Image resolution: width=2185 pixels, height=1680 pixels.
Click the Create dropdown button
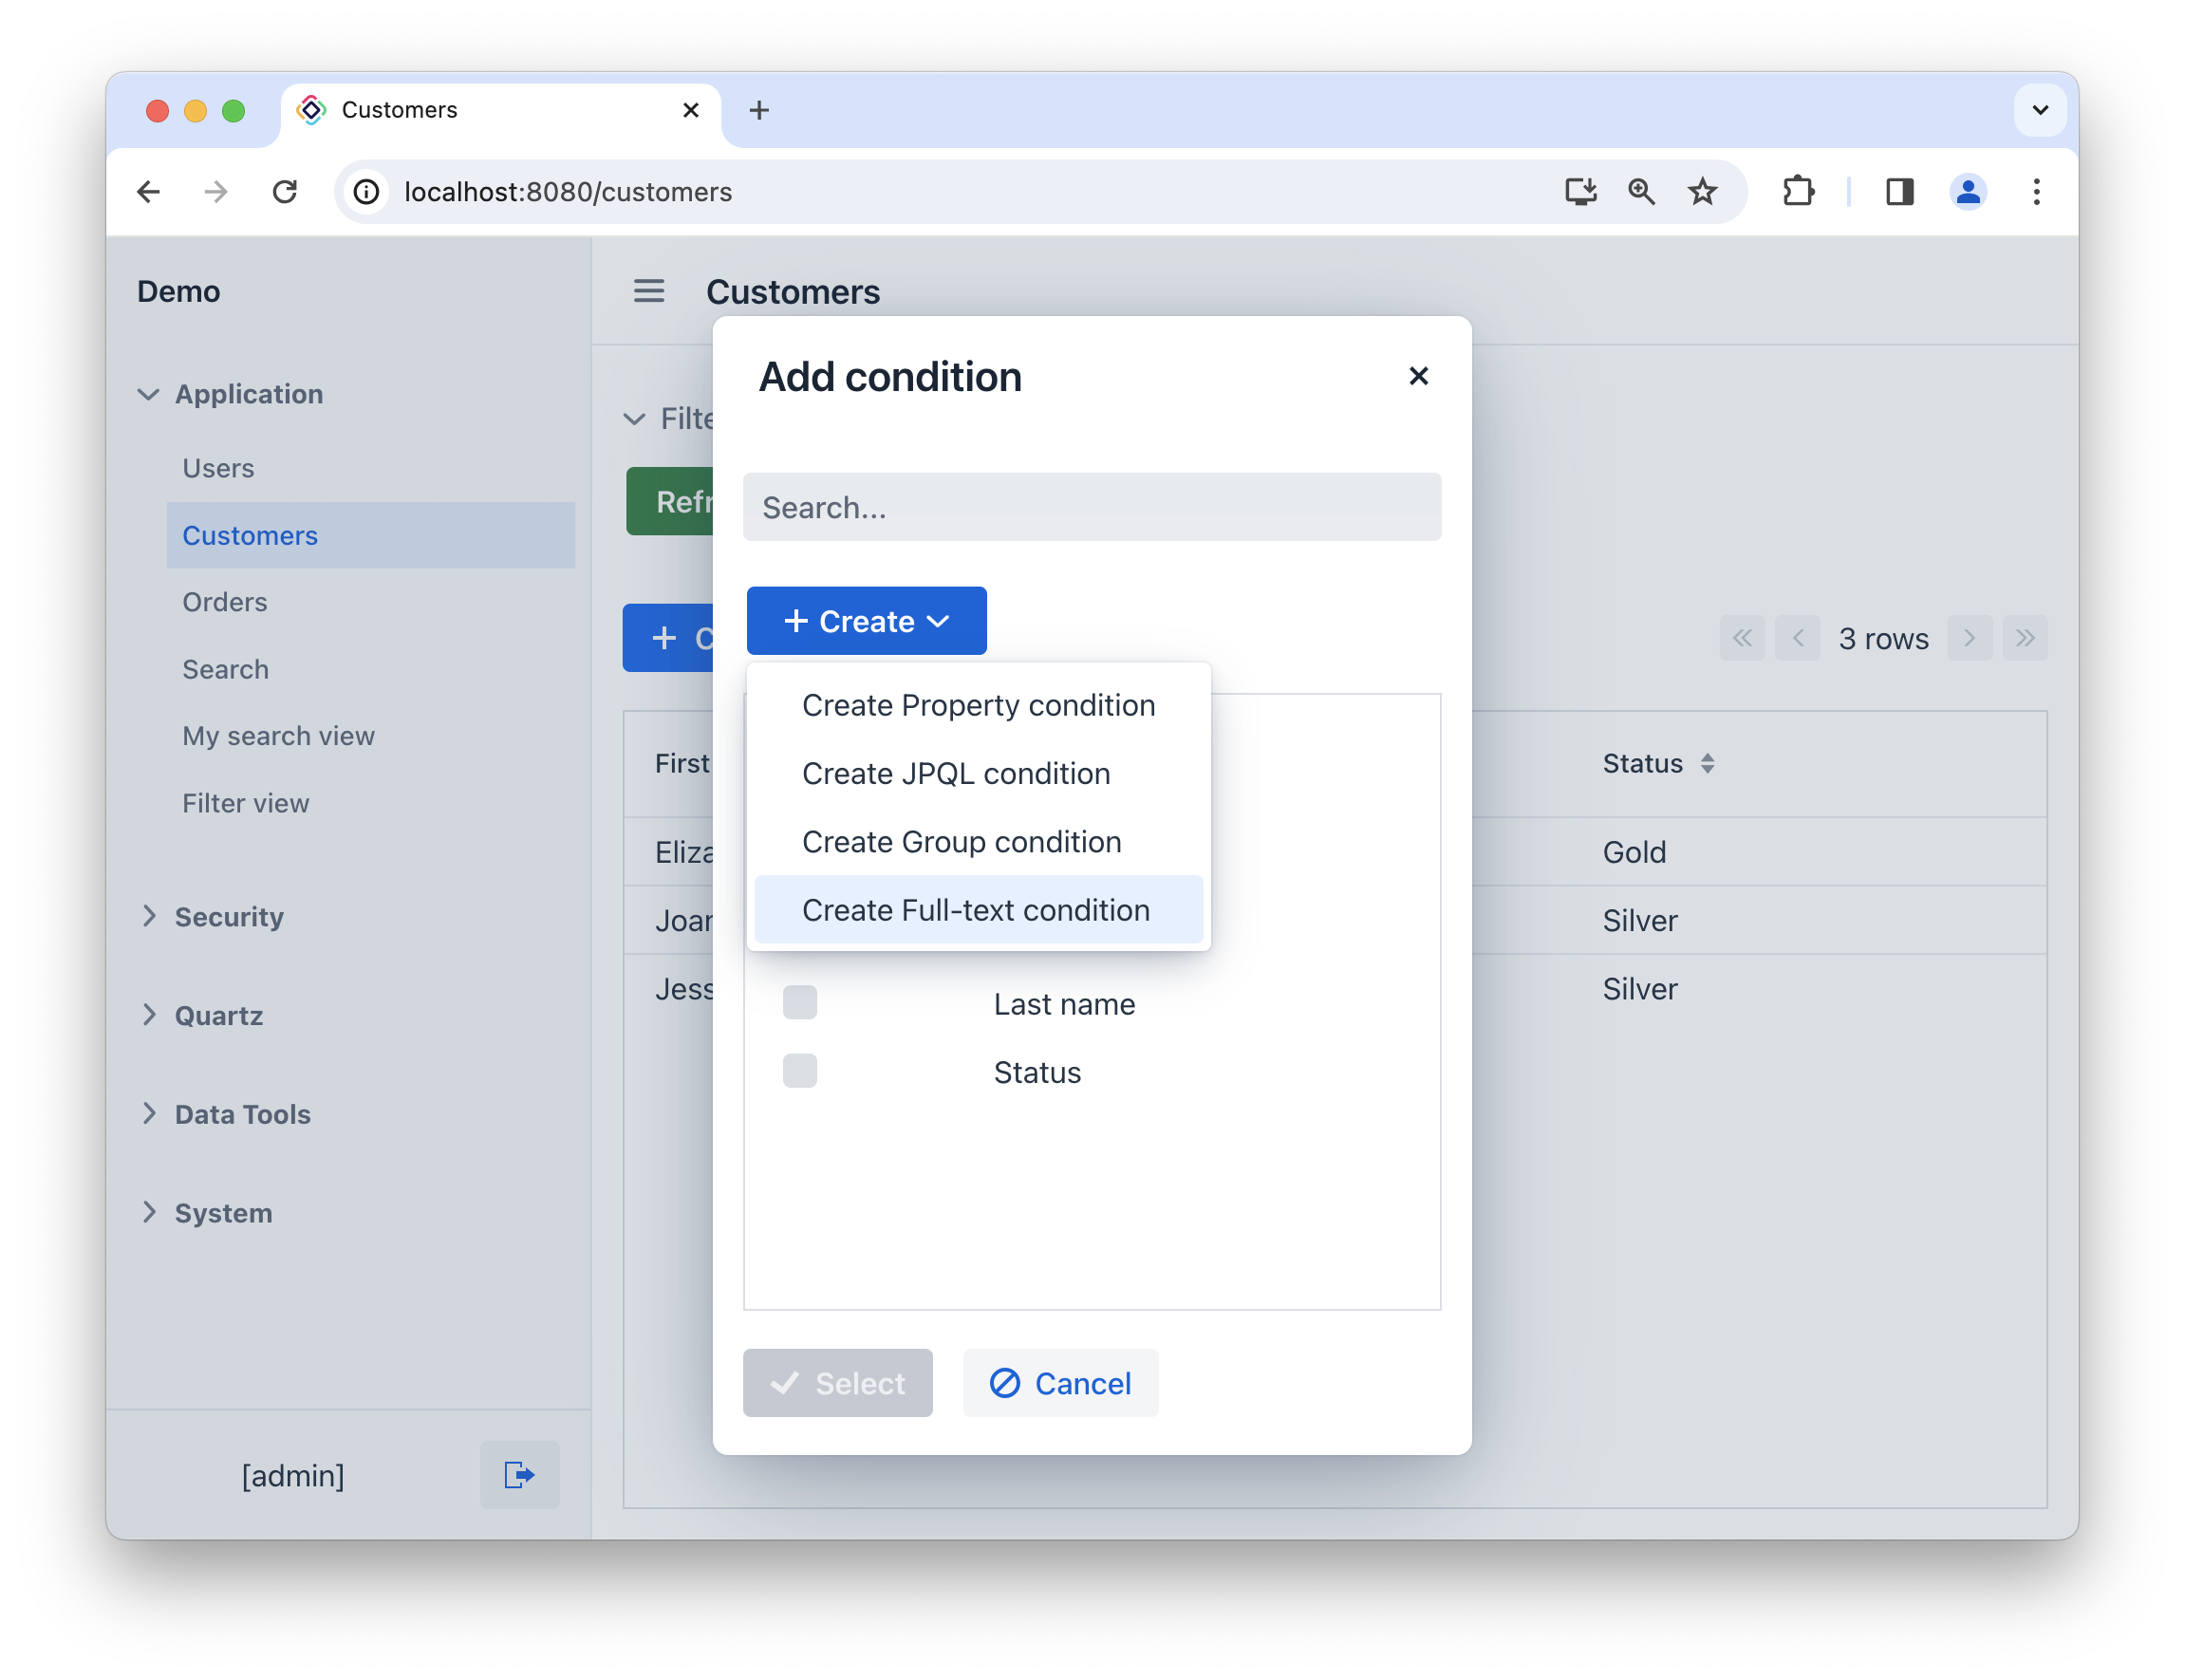click(x=866, y=621)
